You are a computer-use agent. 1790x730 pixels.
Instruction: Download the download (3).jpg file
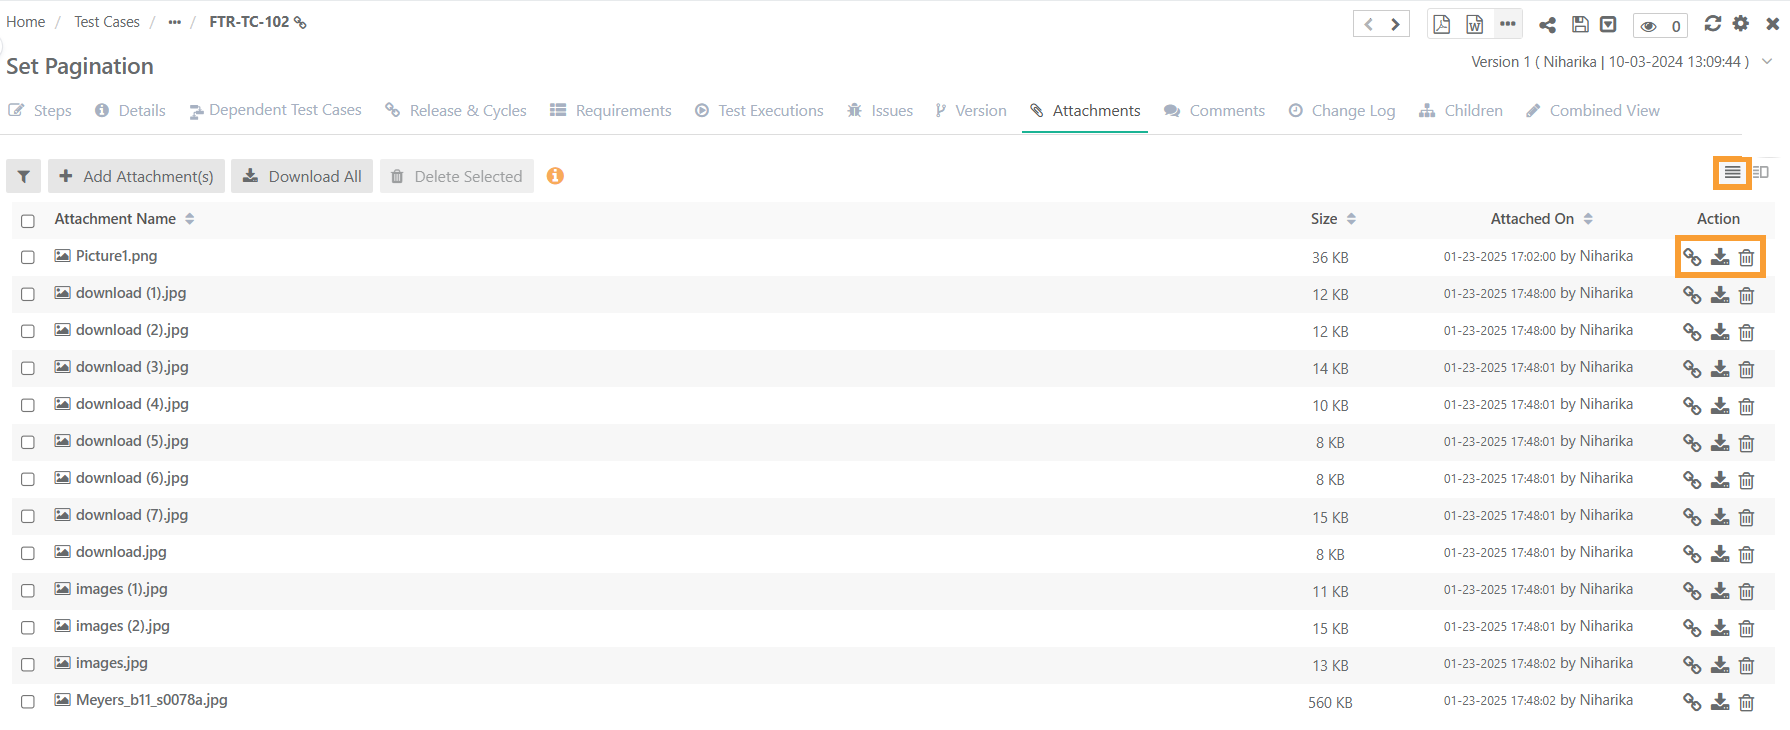click(x=1720, y=369)
